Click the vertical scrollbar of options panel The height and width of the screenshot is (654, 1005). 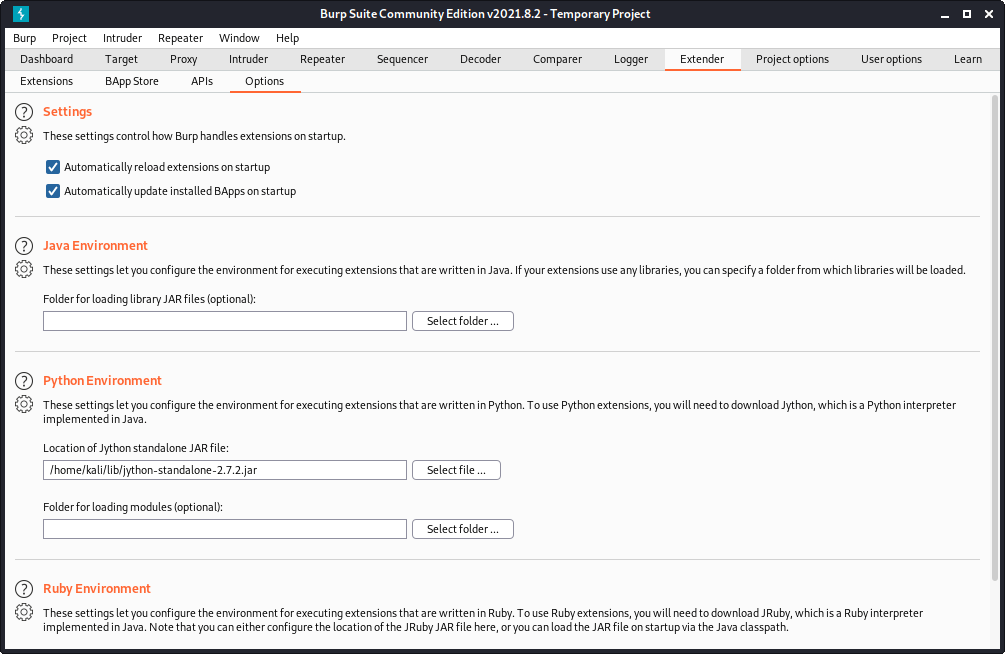coord(995,337)
